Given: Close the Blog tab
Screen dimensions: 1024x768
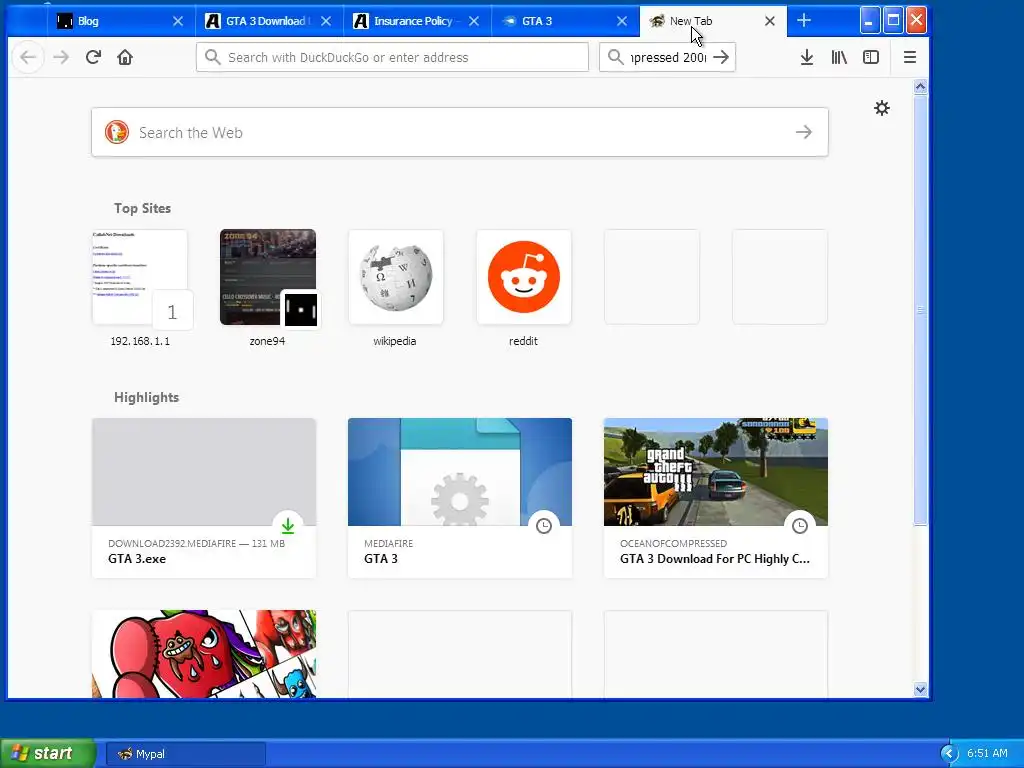Looking at the screenshot, I should coord(178,21).
